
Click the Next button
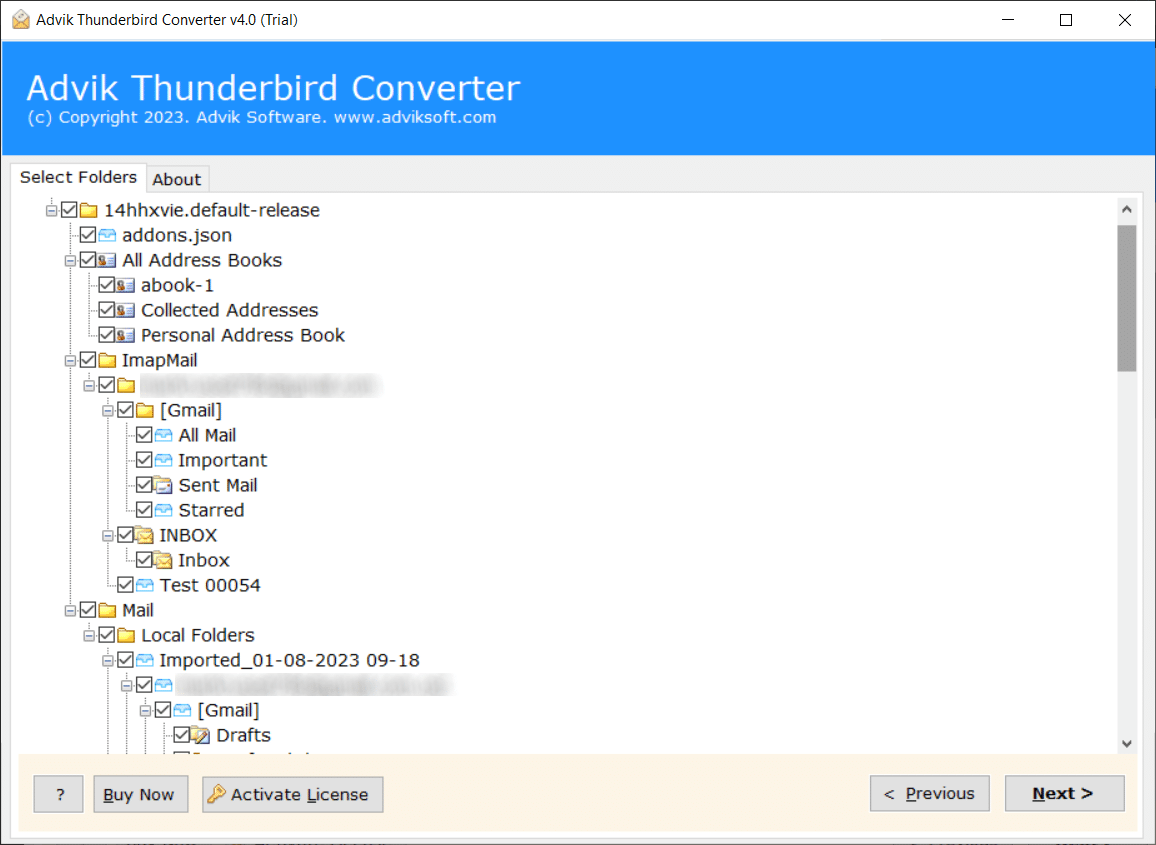1064,793
